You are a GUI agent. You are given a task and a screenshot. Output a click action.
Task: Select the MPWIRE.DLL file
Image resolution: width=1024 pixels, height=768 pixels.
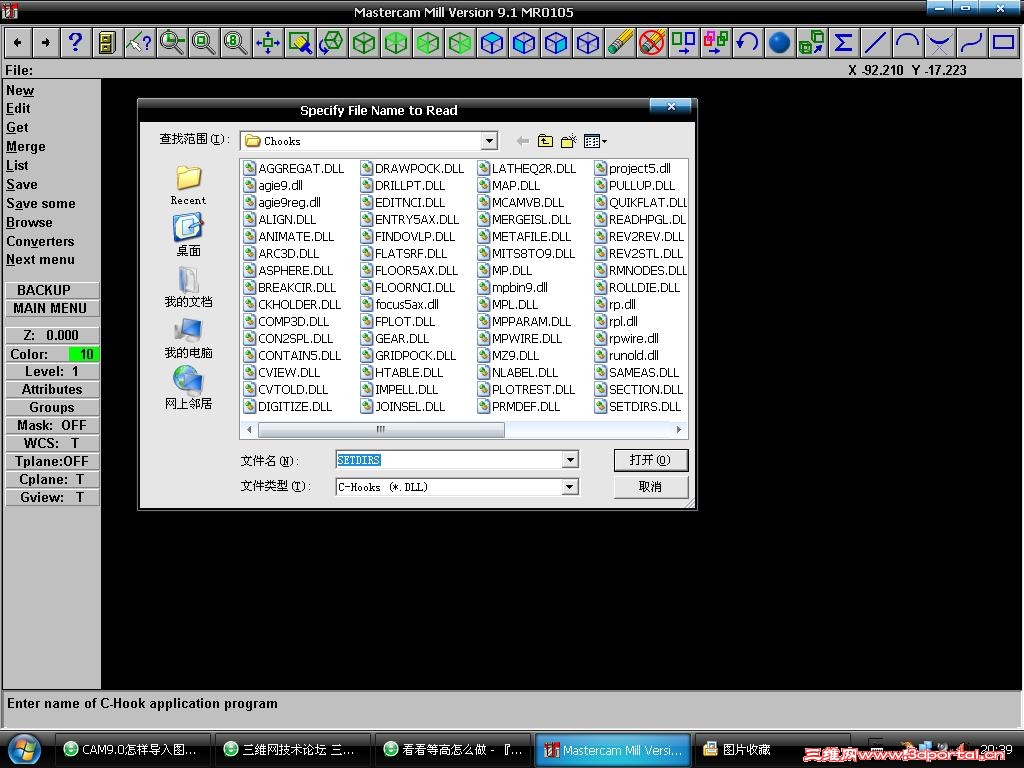(x=520, y=338)
